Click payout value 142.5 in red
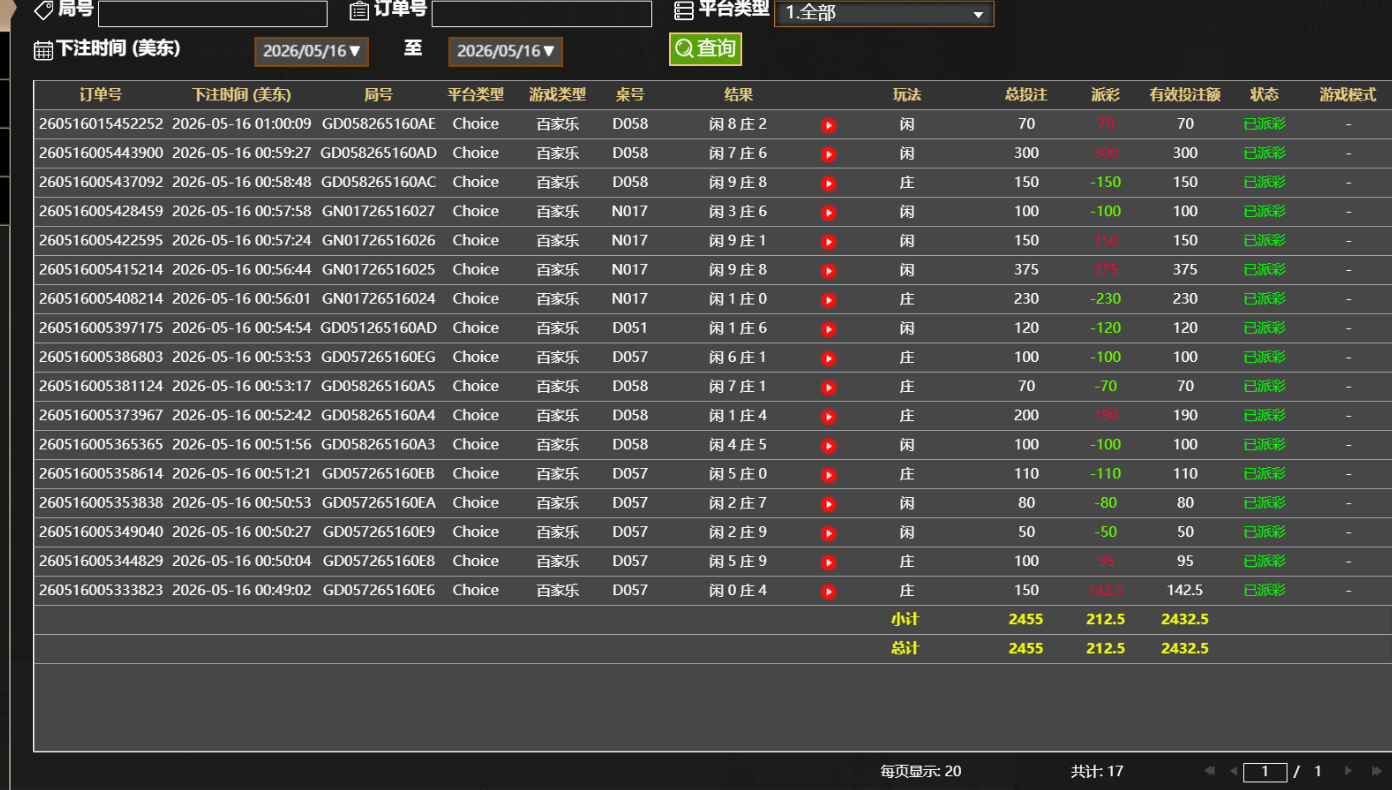1392x790 pixels. 1105,590
